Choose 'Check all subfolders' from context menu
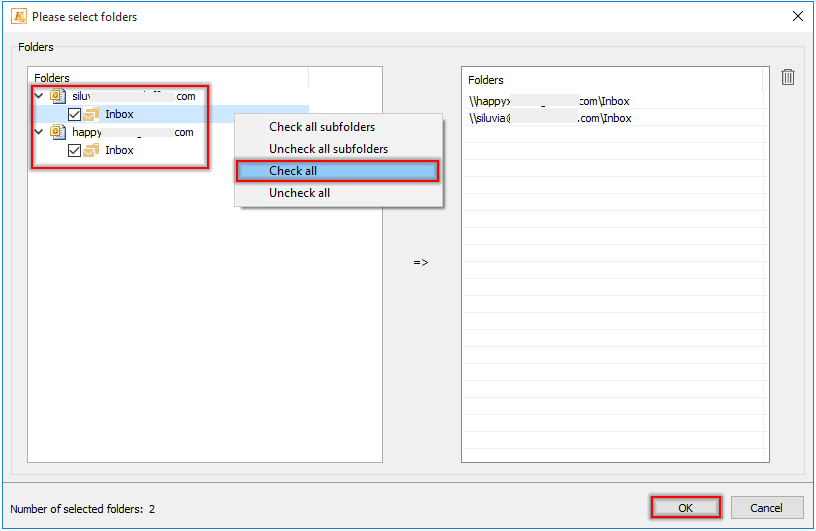Image resolution: width=816 pixels, height=531 pixels. click(321, 127)
